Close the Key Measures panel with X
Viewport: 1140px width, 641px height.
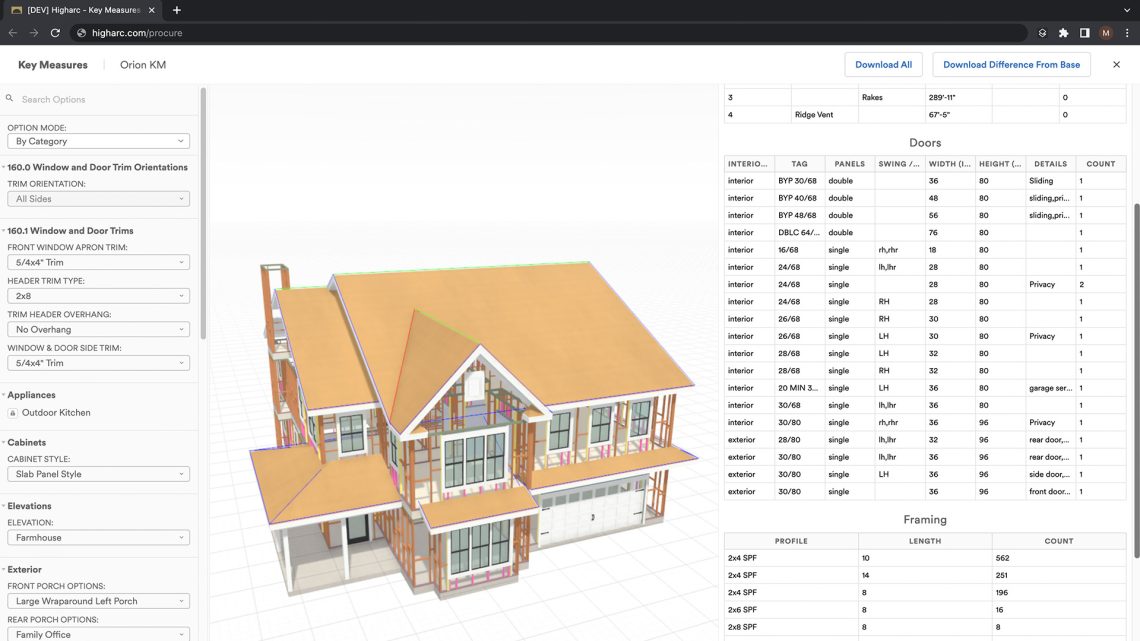[x=1116, y=65]
